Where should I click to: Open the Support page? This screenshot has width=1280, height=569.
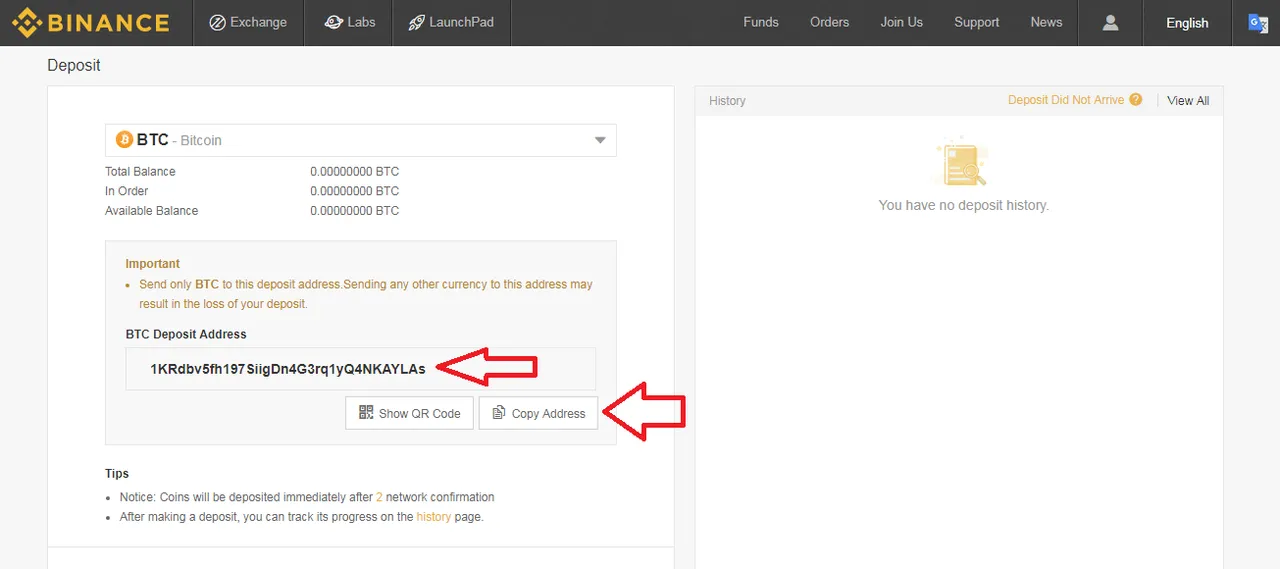[x=977, y=22]
